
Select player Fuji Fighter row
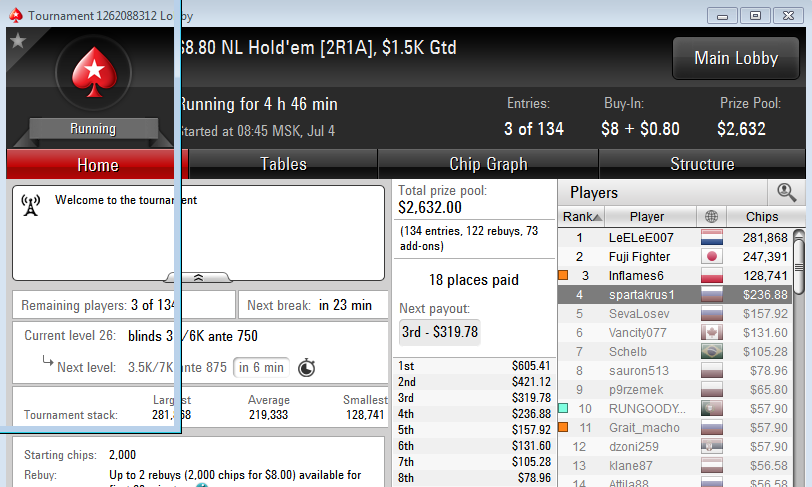tap(674, 256)
